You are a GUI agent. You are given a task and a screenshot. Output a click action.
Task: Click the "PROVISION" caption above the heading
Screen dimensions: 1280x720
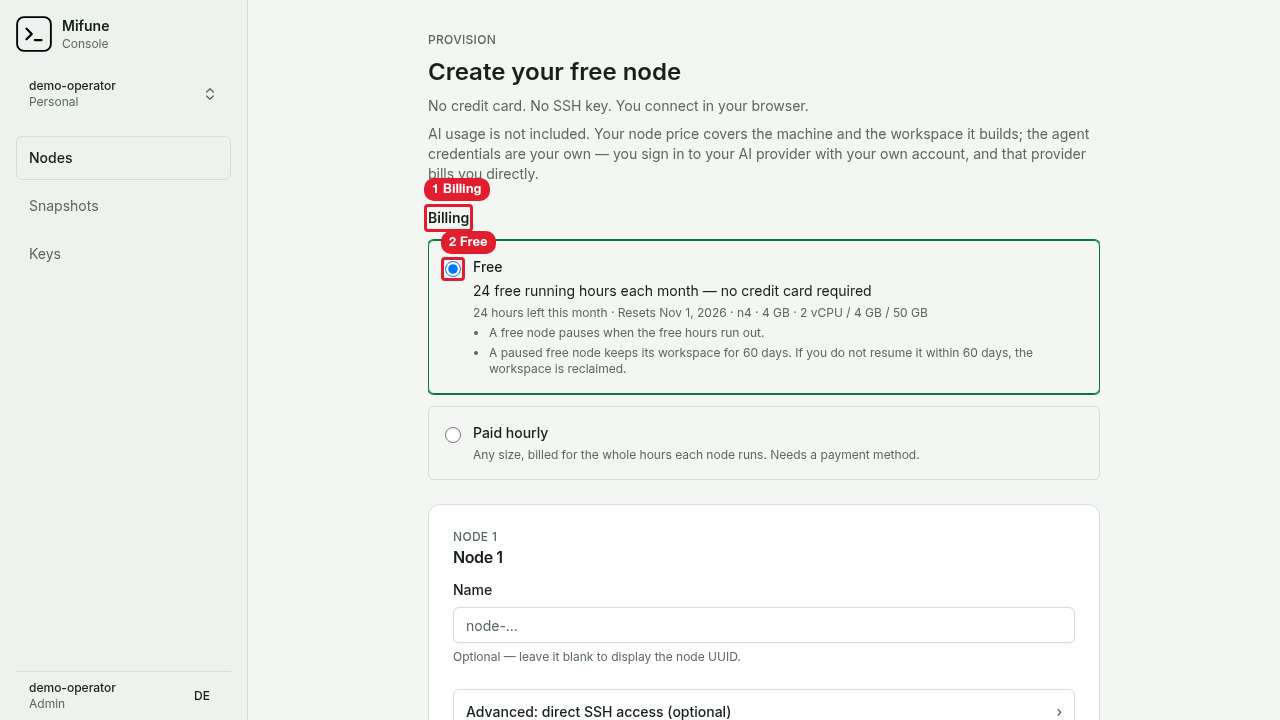[462, 40]
